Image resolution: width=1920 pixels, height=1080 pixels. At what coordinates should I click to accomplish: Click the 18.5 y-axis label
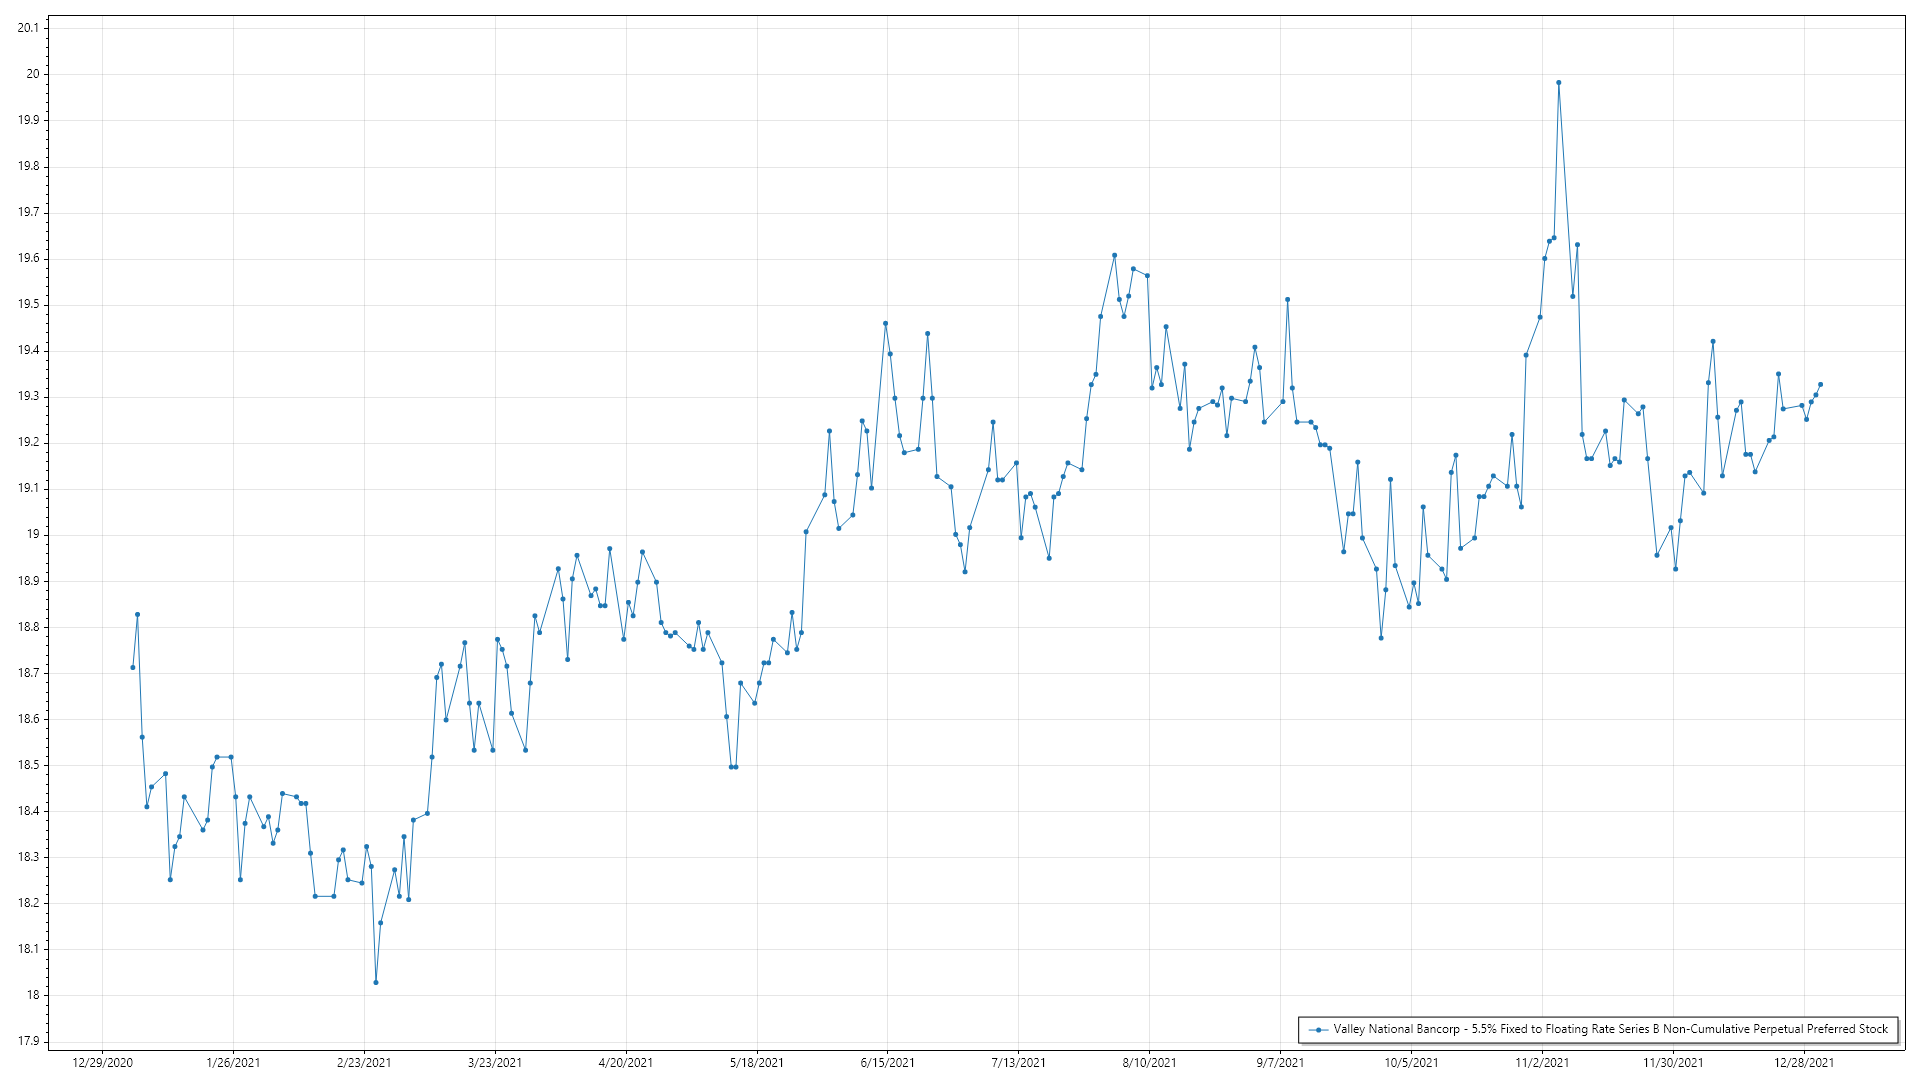28,765
